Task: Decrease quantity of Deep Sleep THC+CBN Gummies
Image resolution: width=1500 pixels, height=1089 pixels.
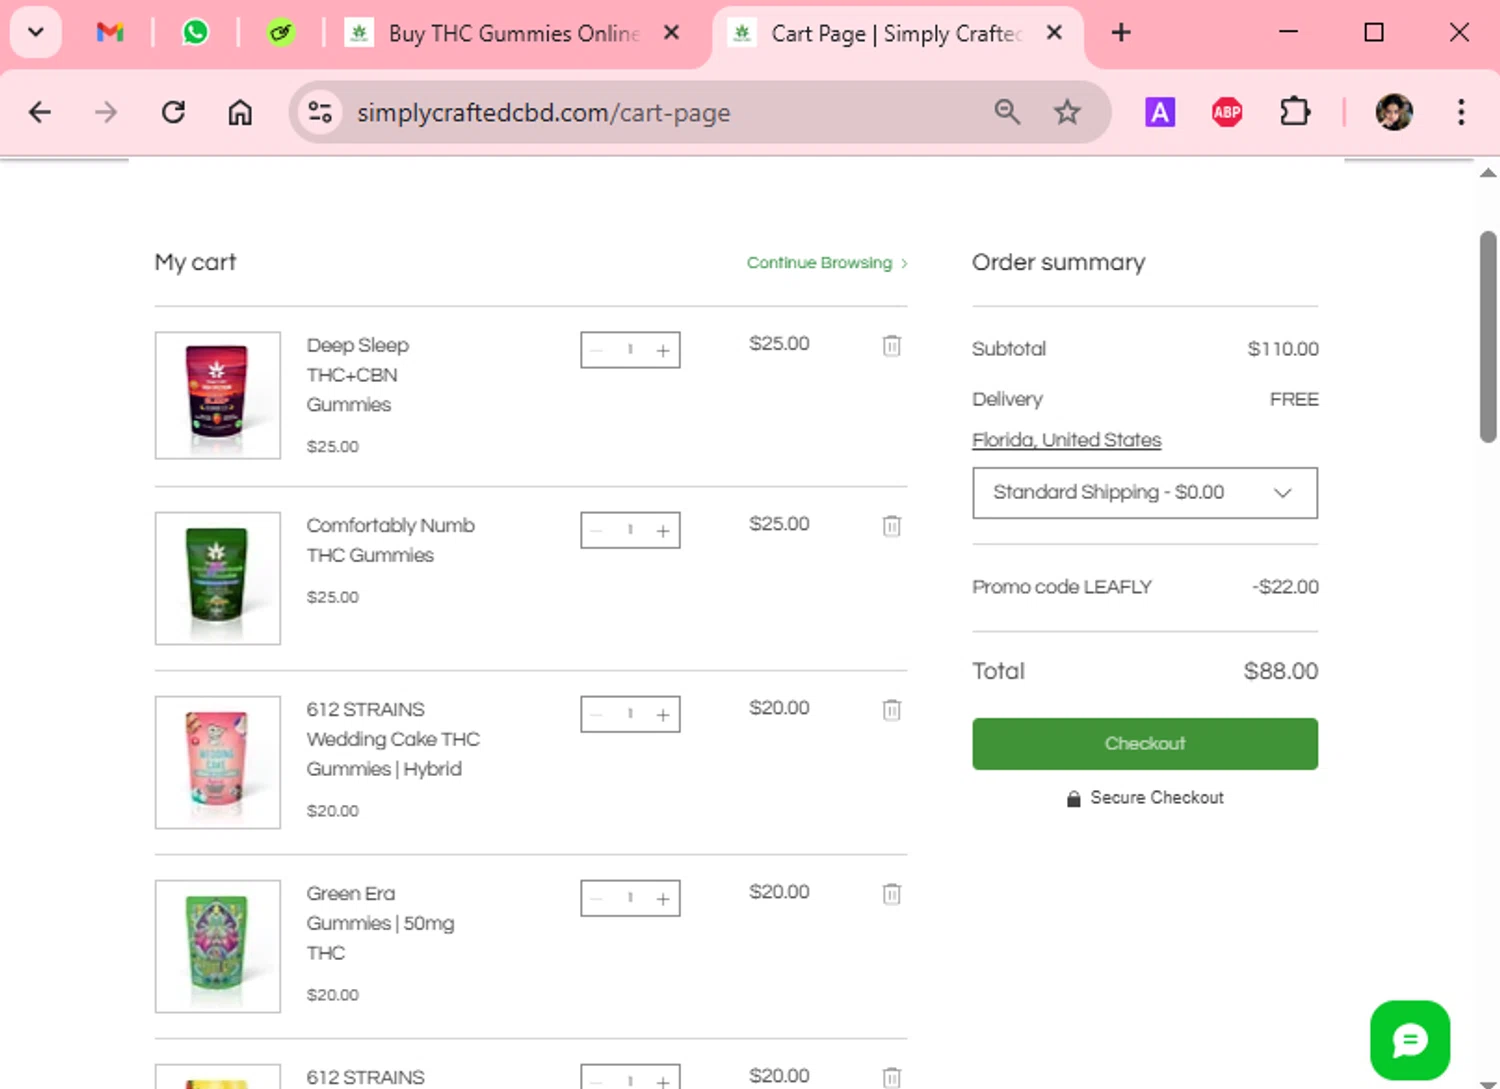Action: 597,351
